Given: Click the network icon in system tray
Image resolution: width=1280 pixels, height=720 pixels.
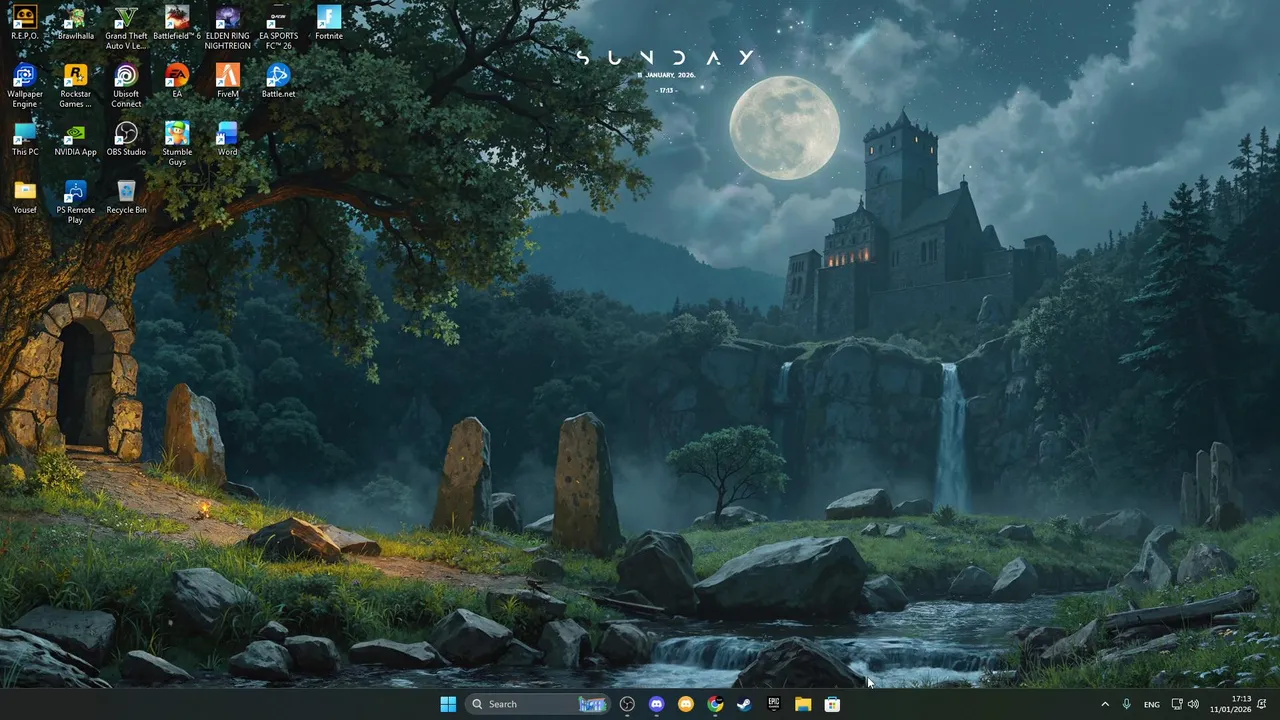Looking at the screenshot, I should [1177, 704].
